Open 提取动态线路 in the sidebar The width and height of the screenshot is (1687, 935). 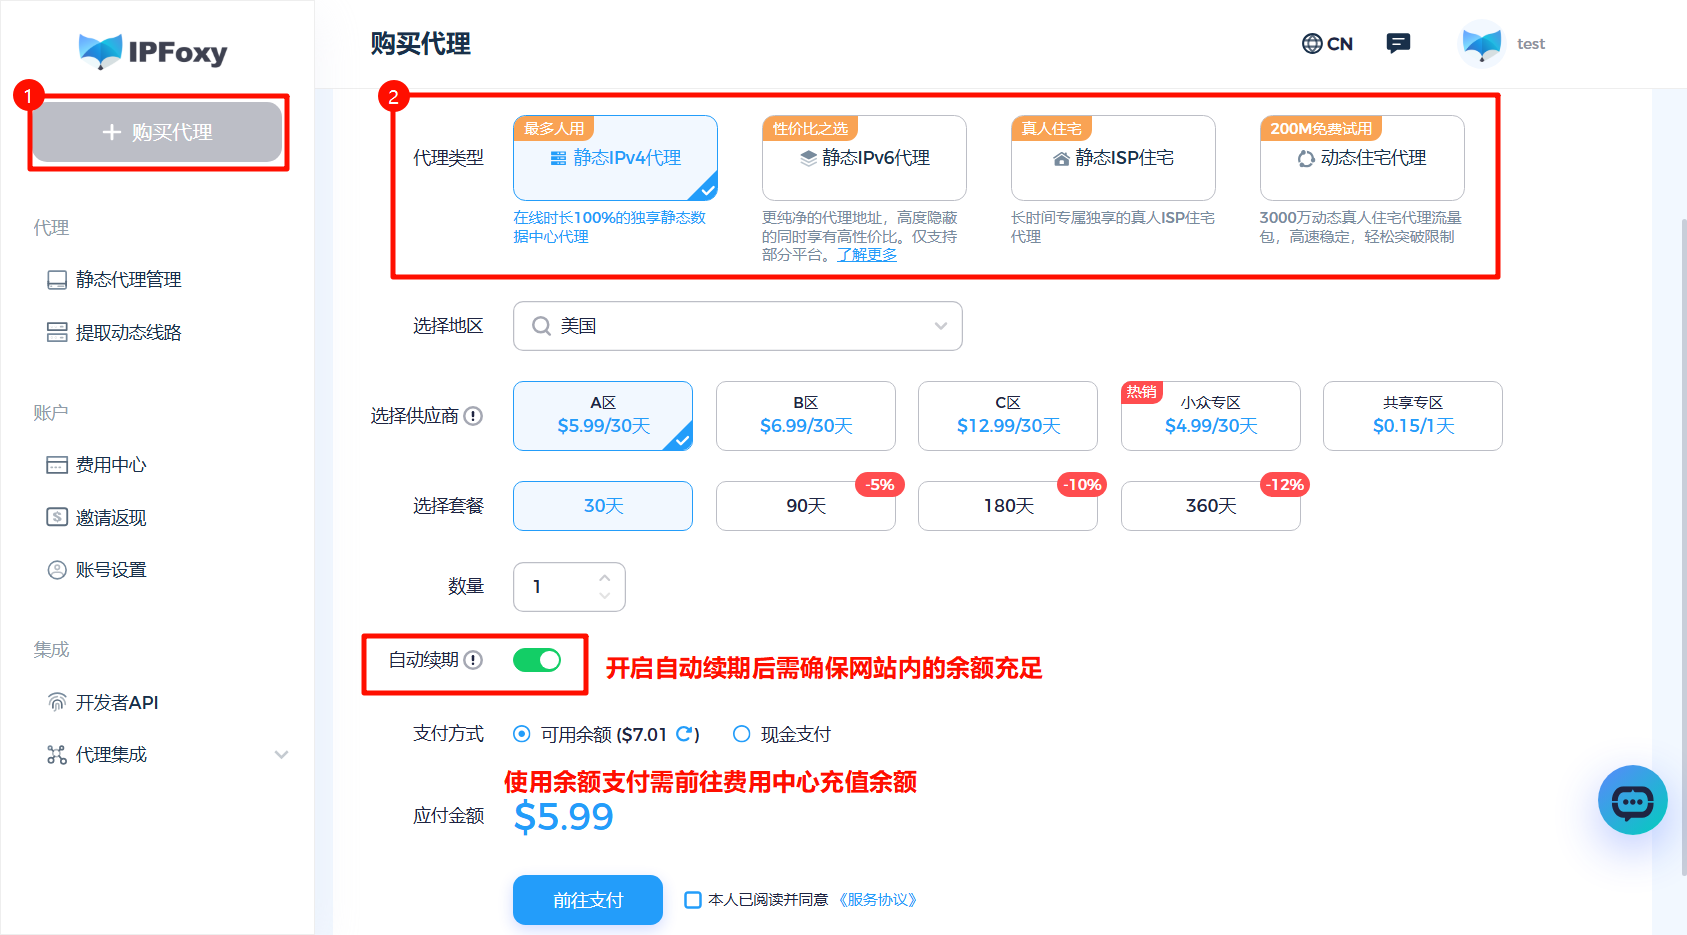click(124, 331)
